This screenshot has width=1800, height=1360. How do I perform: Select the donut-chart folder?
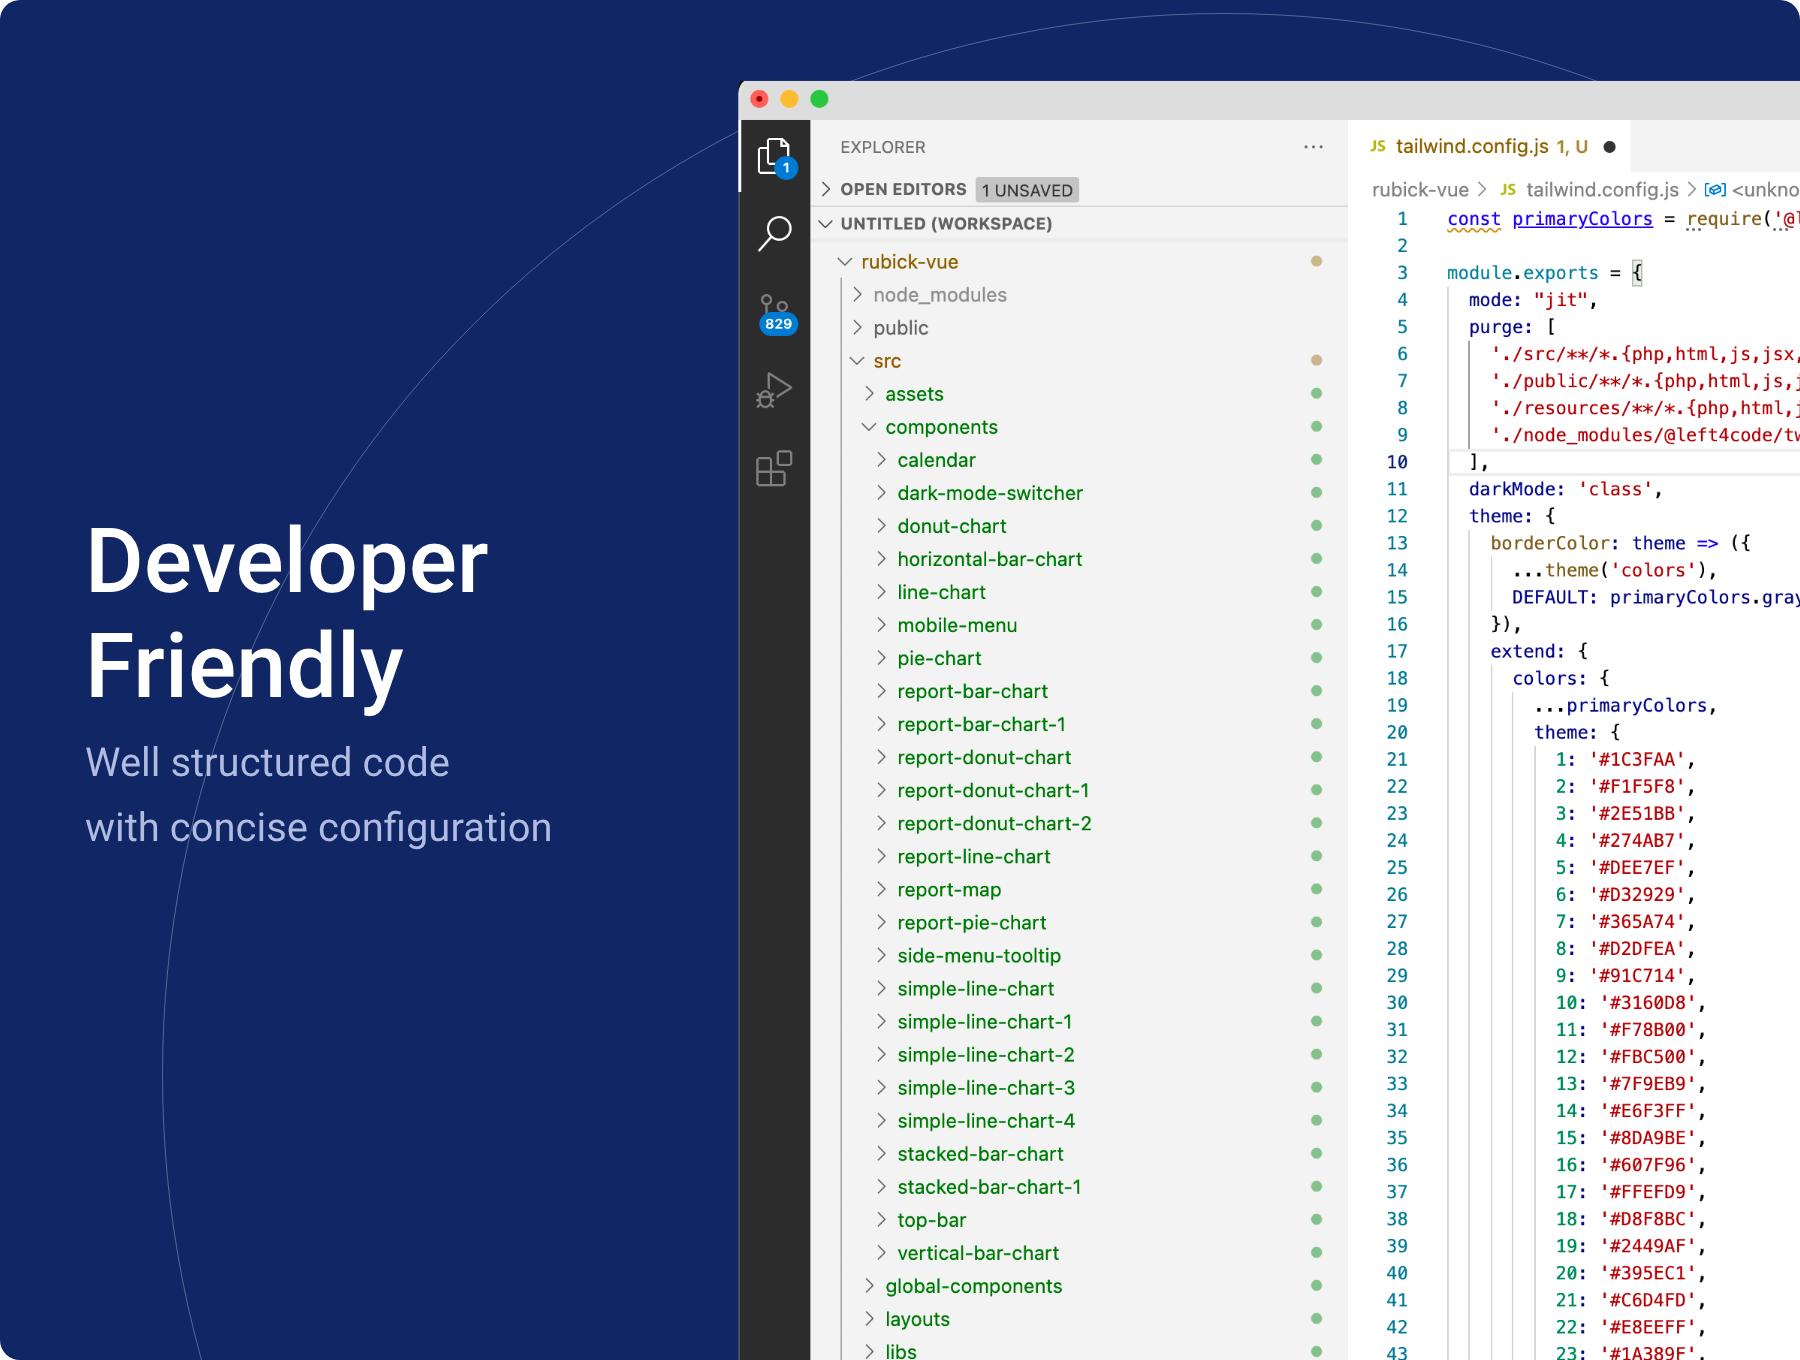[1079, 526]
